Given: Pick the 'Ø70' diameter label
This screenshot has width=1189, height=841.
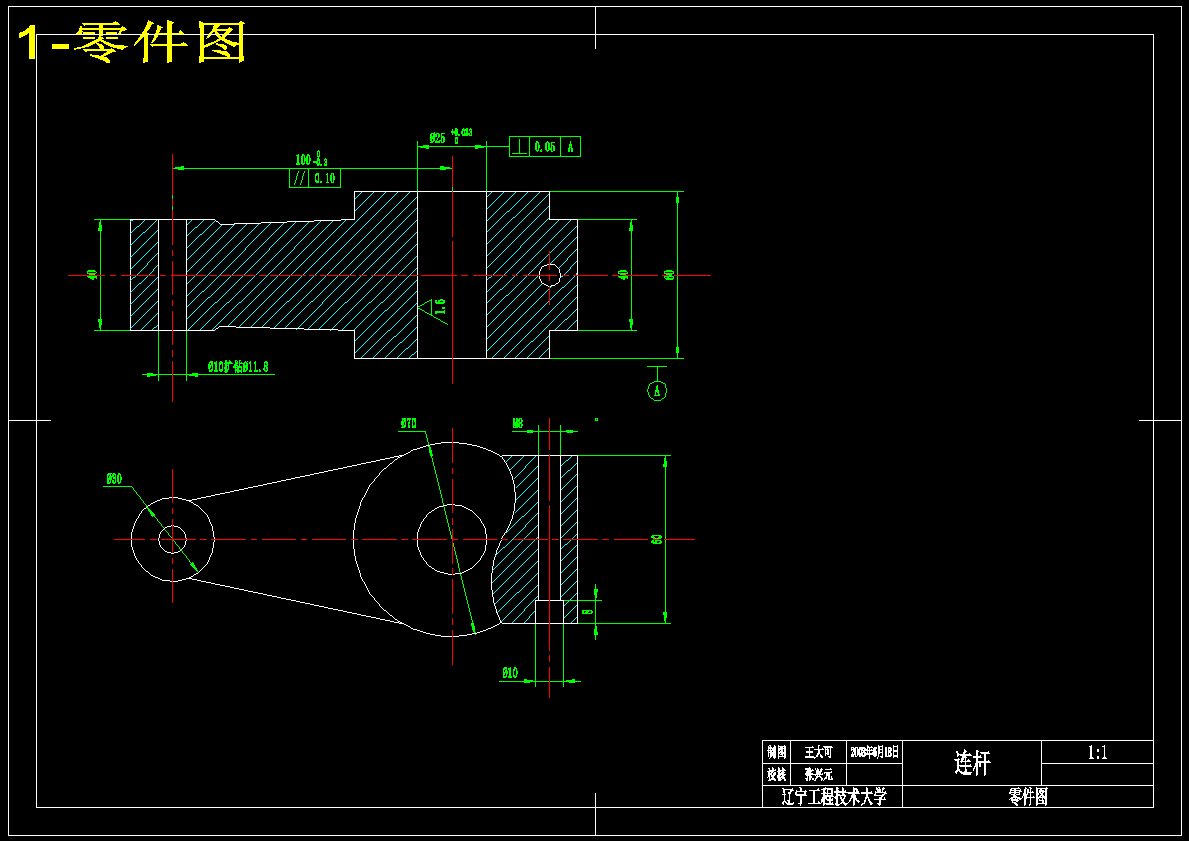Looking at the screenshot, I should point(409,424).
